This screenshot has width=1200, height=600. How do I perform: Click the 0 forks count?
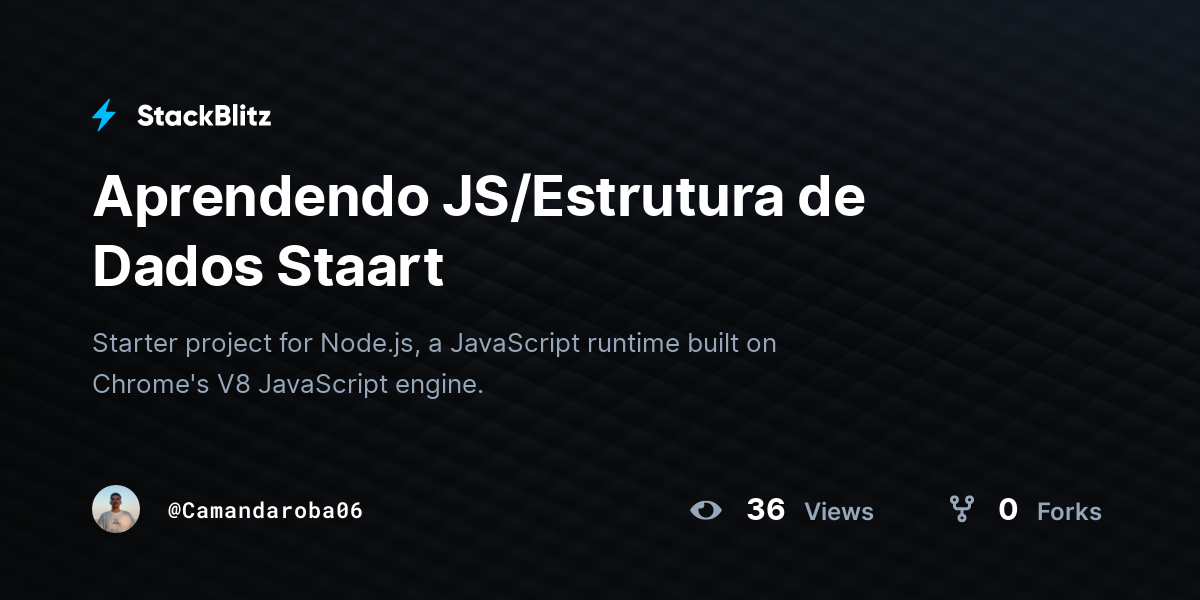click(x=1008, y=510)
